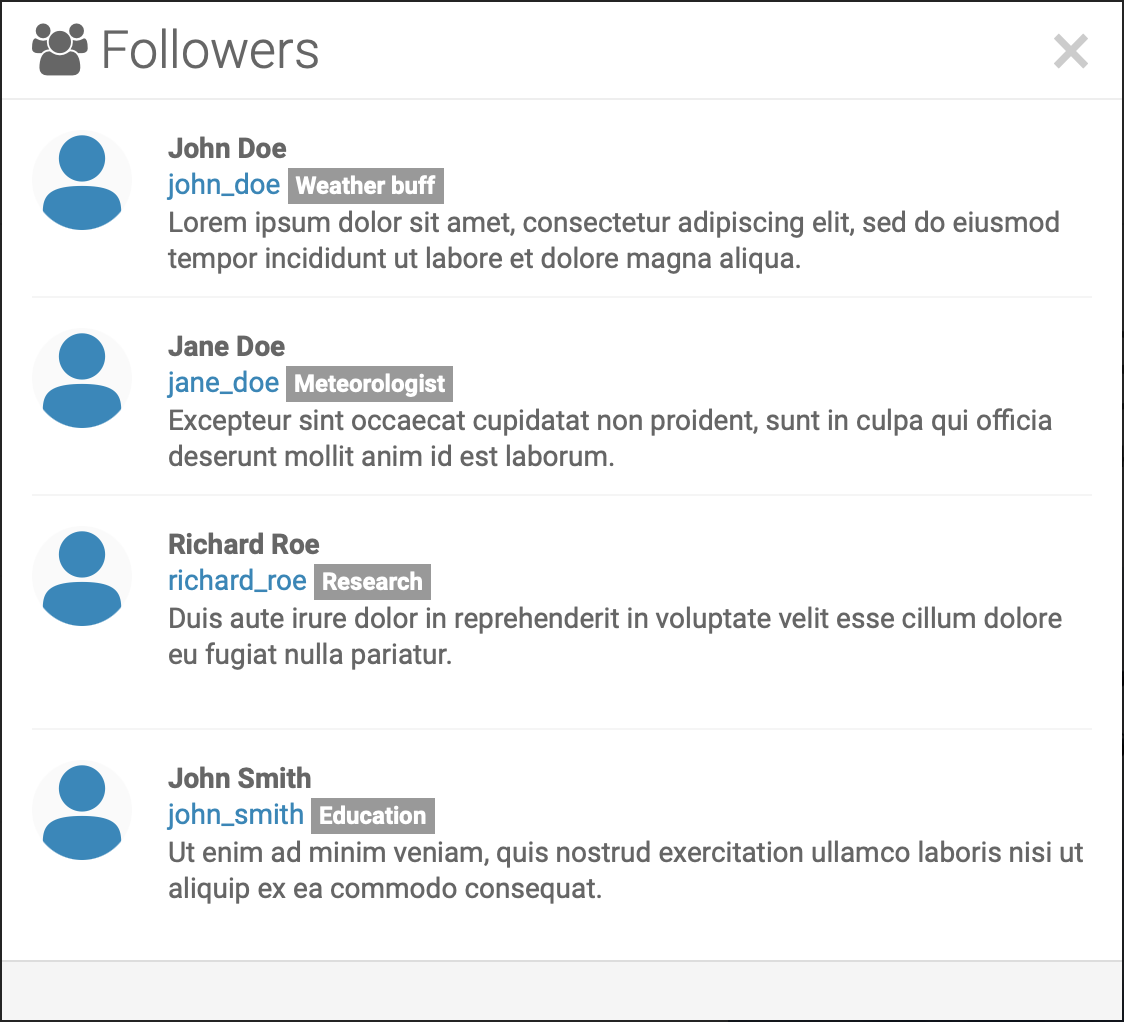Select the Education tag

point(373,816)
